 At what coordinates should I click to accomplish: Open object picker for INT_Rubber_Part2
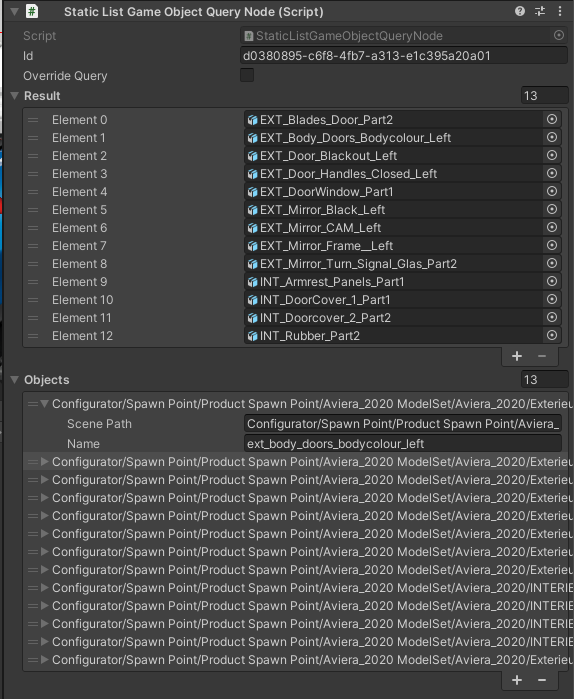click(552, 335)
